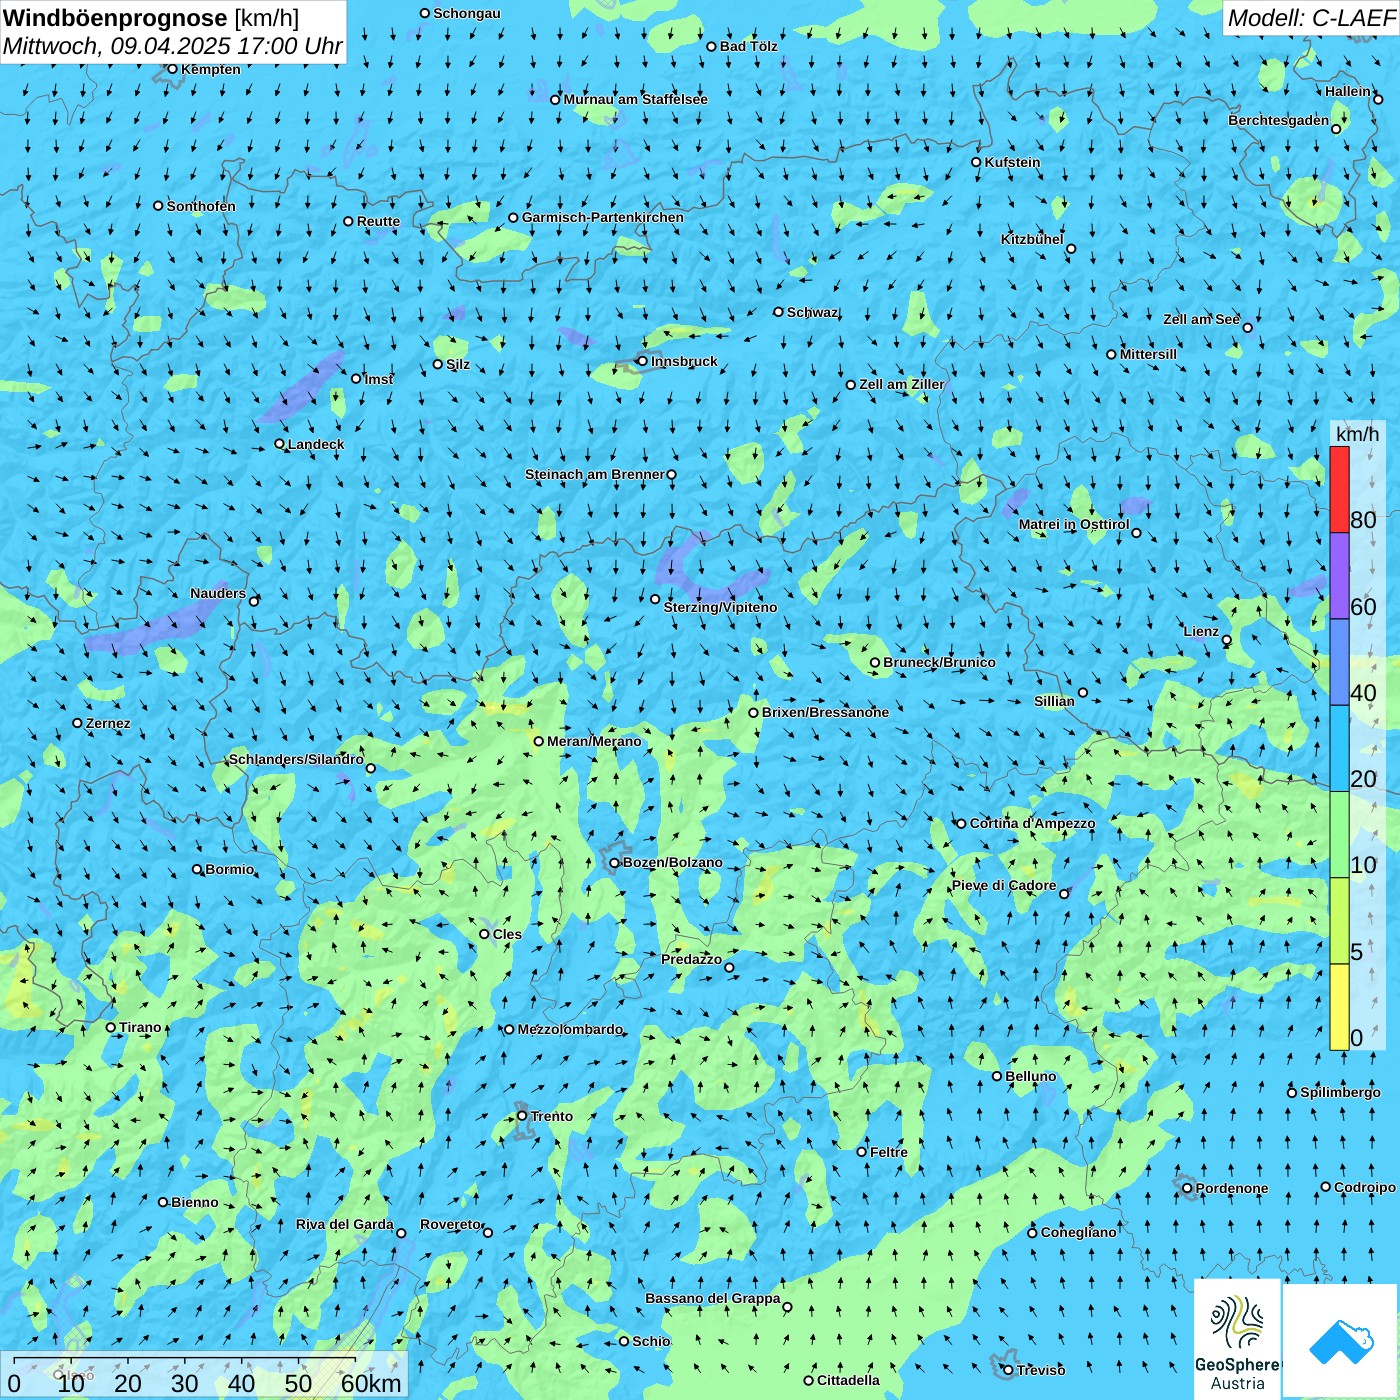The height and width of the screenshot is (1400, 1400).
Task: Pick the yellow legend segment between 0 and 5
Action: tap(1339, 1007)
